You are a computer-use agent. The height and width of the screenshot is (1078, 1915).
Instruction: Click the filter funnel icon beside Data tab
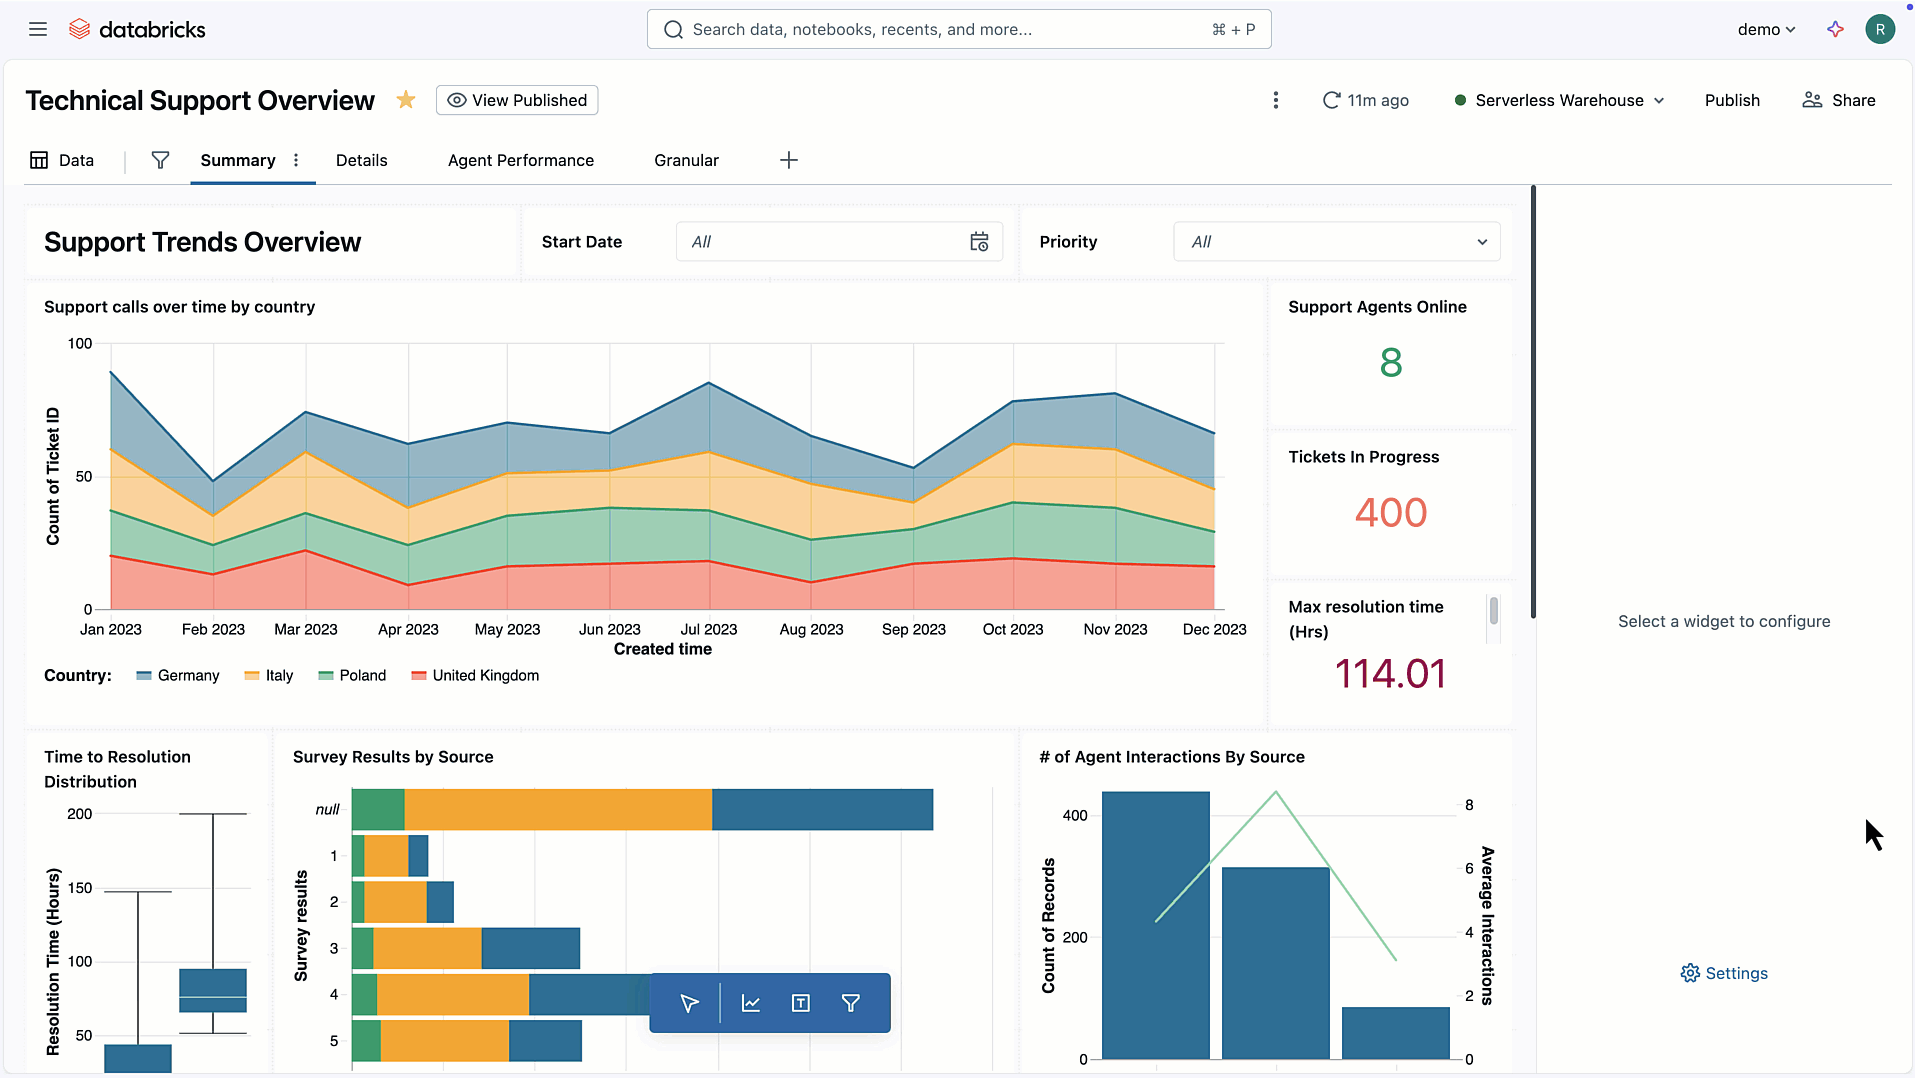point(160,160)
